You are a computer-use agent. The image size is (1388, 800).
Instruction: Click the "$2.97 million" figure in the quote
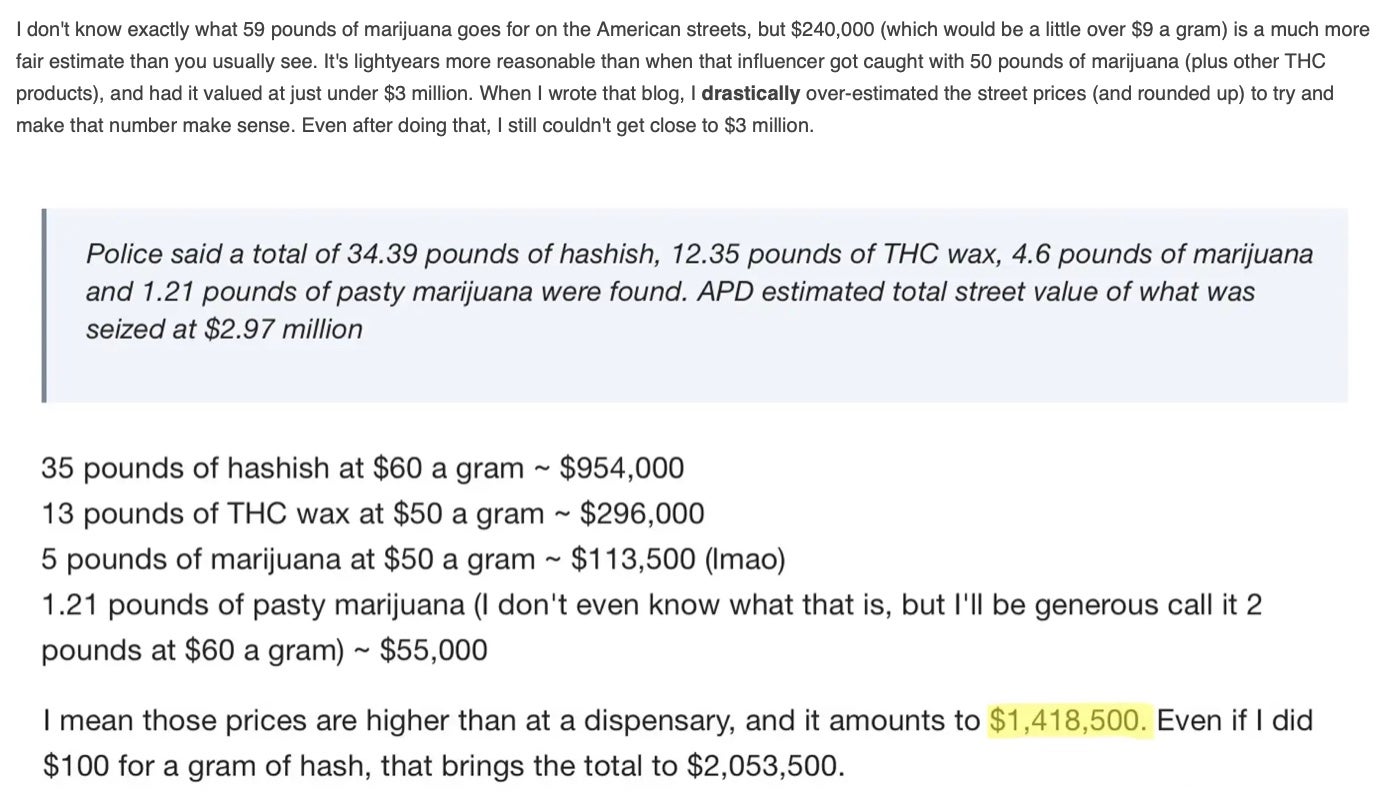point(283,329)
